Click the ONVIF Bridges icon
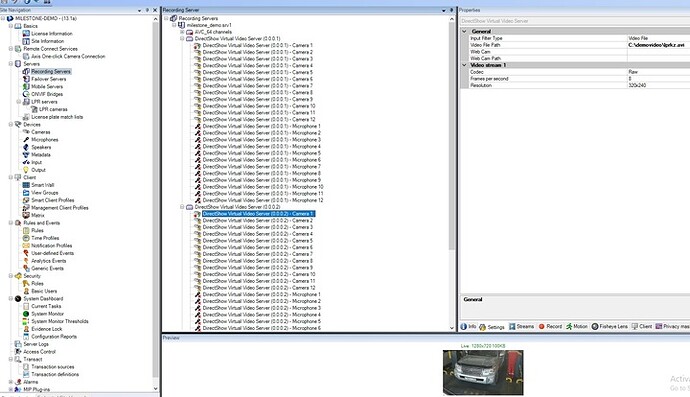The width and height of the screenshot is (690, 397). click(x=26, y=94)
